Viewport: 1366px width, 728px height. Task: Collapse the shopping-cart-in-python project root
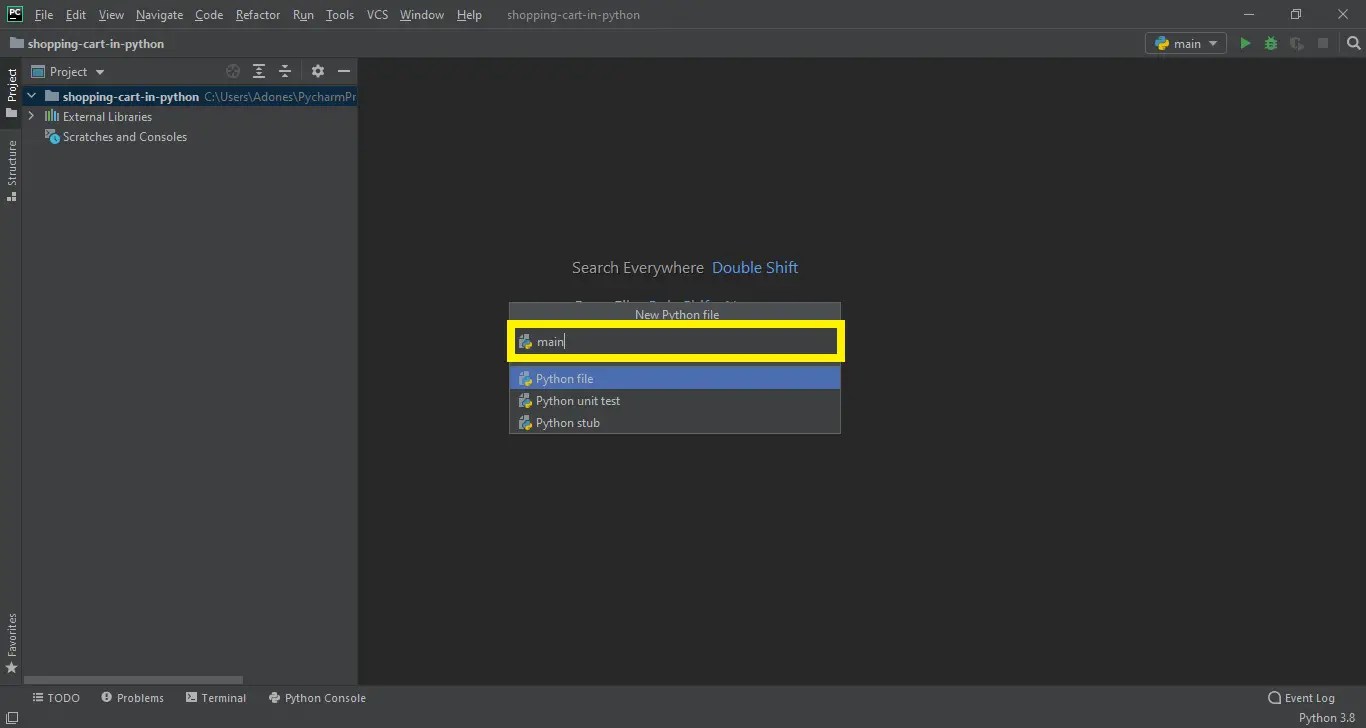[x=31, y=96]
